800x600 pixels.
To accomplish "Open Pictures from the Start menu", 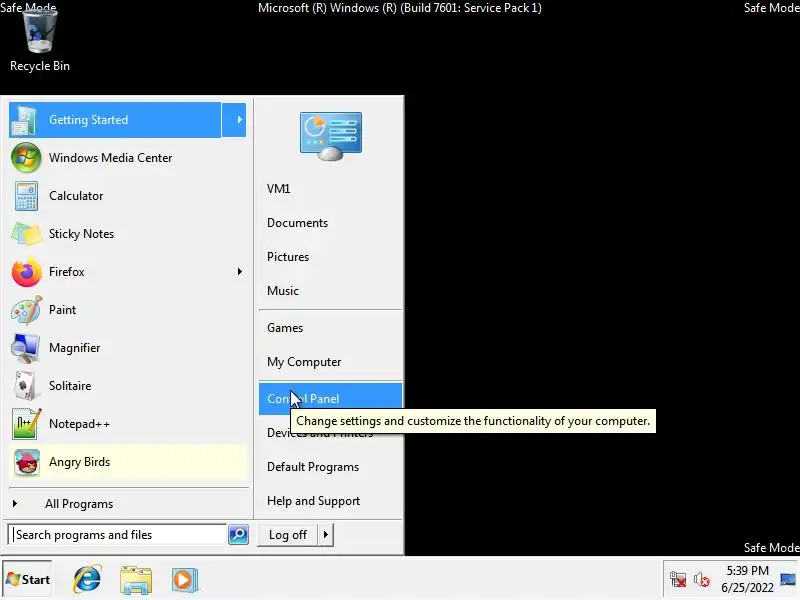I will pyautogui.click(x=288, y=257).
